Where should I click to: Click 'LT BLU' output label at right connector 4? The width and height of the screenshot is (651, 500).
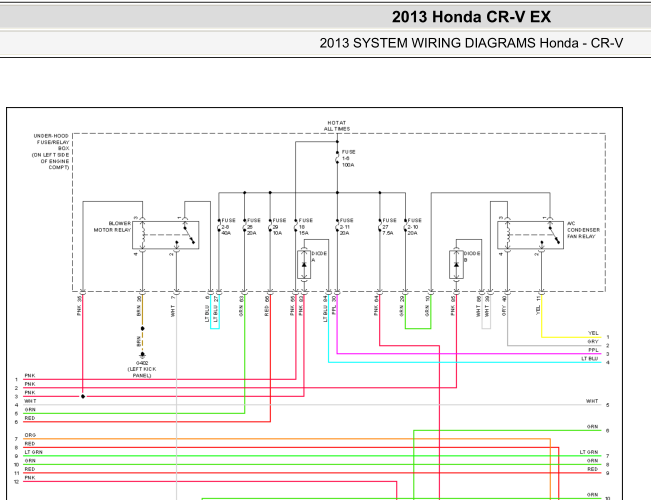pyautogui.click(x=590, y=358)
